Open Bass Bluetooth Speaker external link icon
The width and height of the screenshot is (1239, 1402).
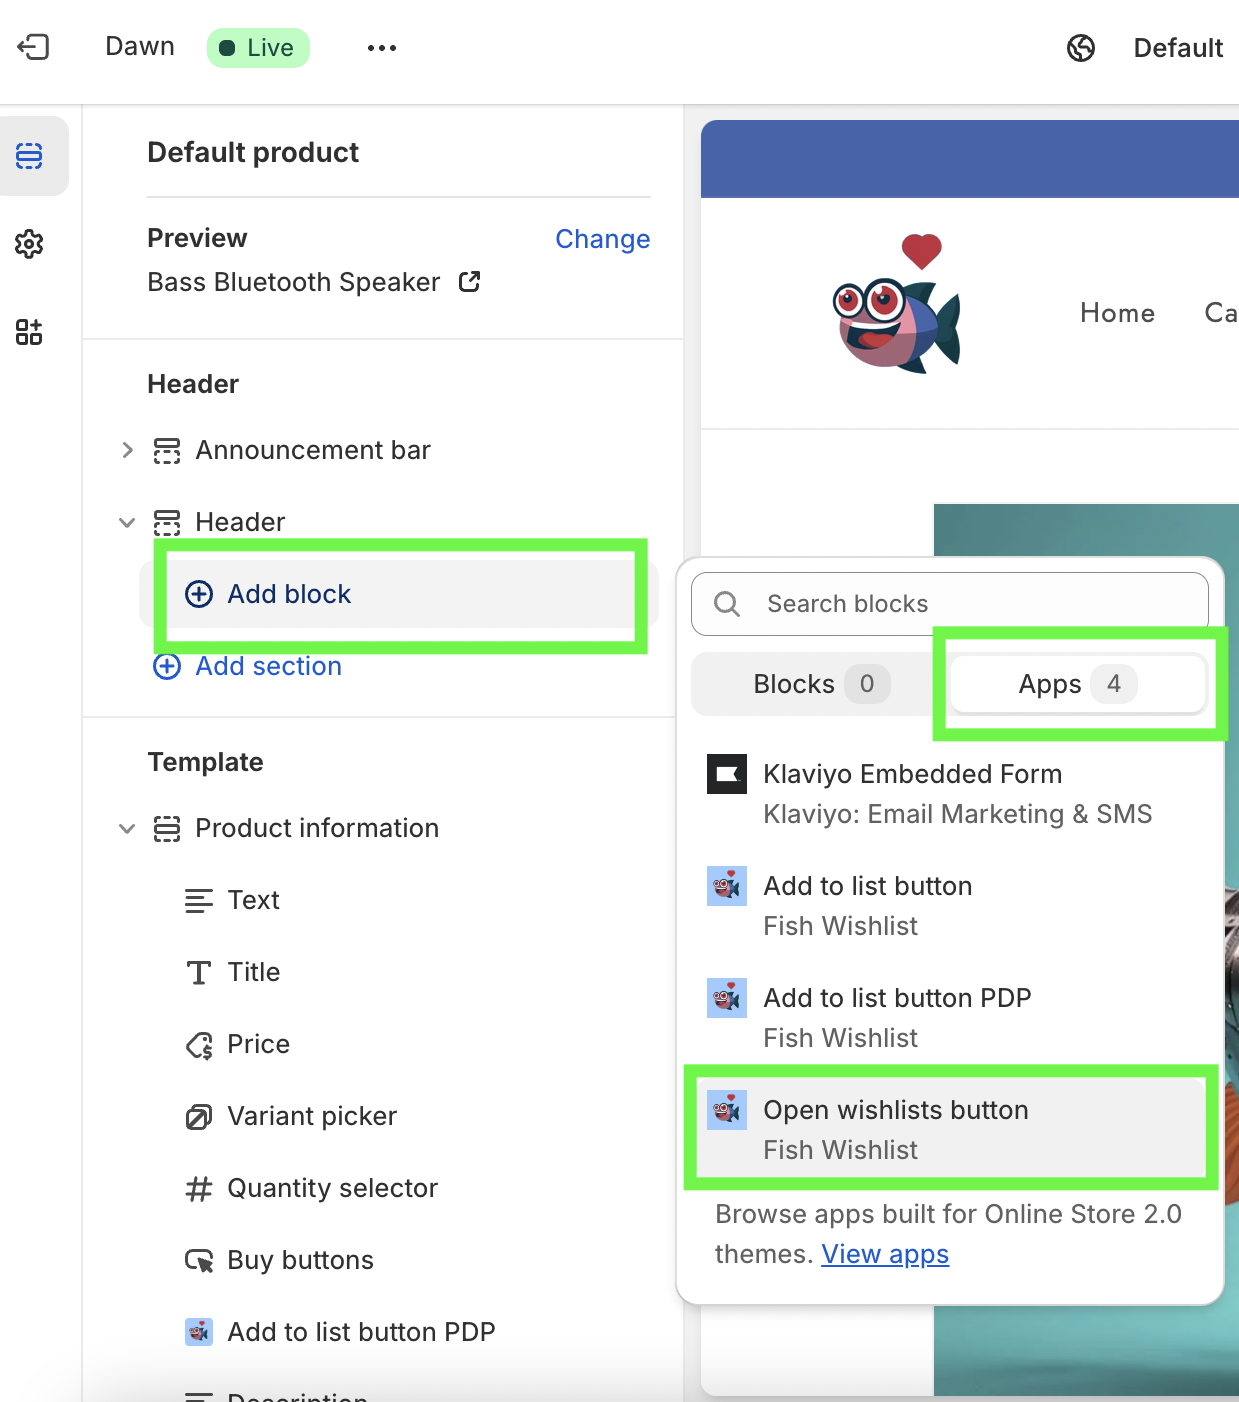pyautogui.click(x=469, y=282)
